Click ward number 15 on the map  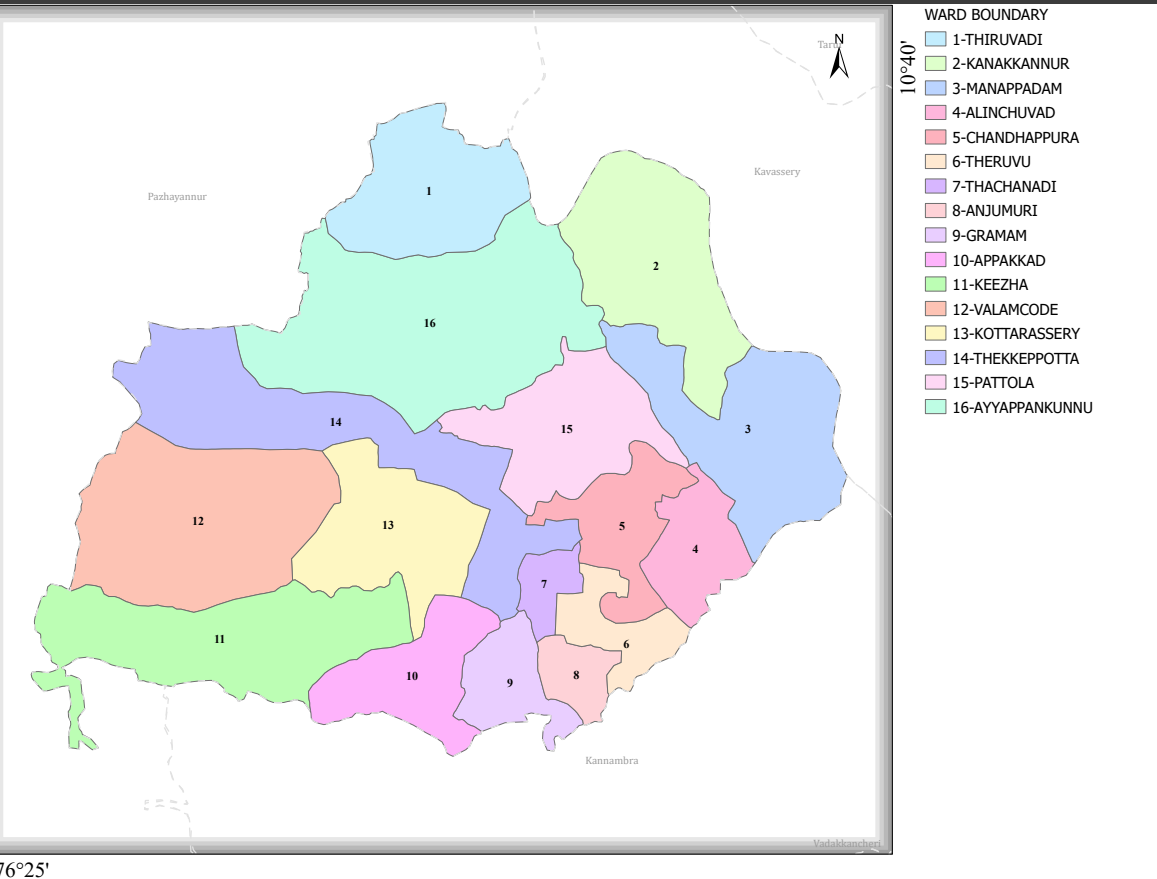(567, 429)
